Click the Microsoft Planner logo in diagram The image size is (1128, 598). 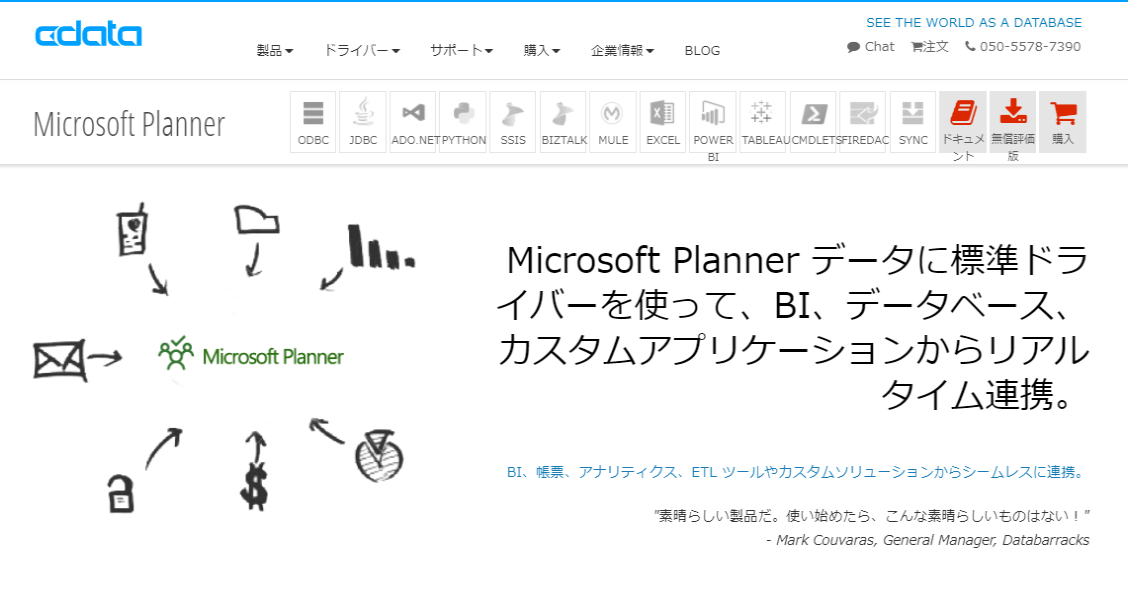point(251,353)
